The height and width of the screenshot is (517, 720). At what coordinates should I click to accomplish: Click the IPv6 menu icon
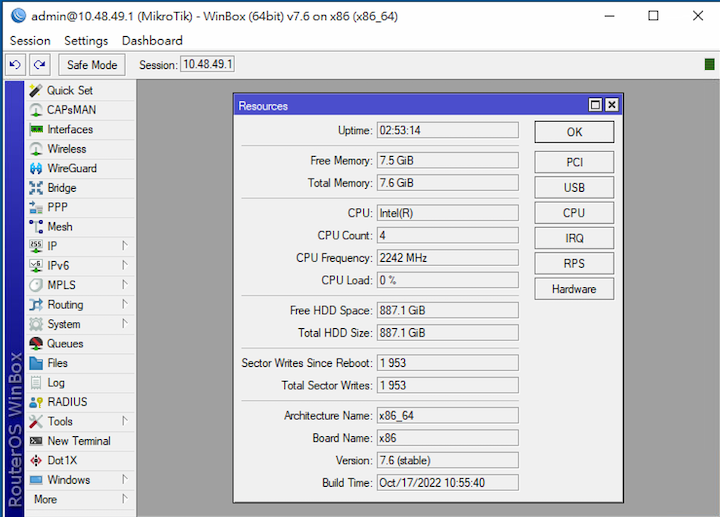[x=36, y=266]
